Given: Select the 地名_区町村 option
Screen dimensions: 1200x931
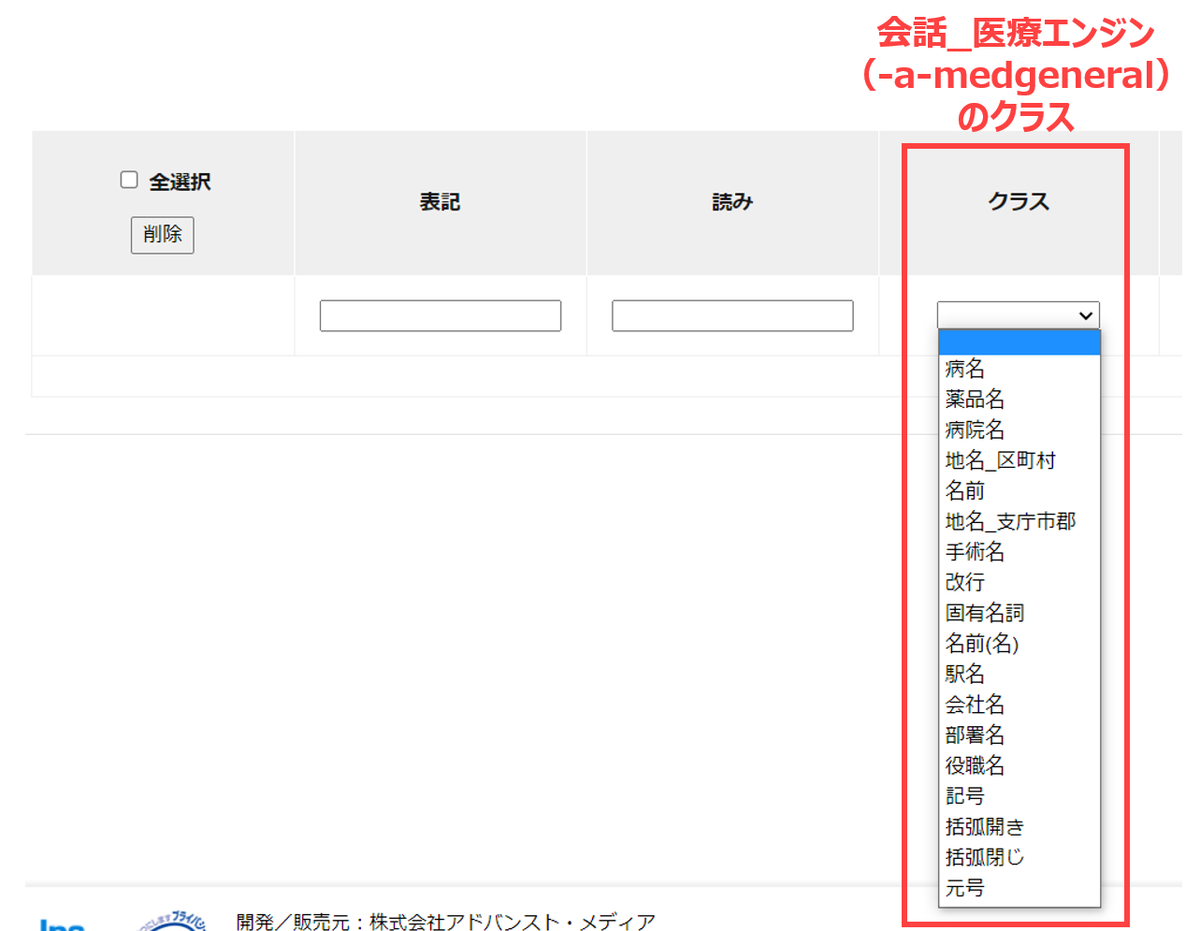Looking at the screenshot, I should [1019, 460].
